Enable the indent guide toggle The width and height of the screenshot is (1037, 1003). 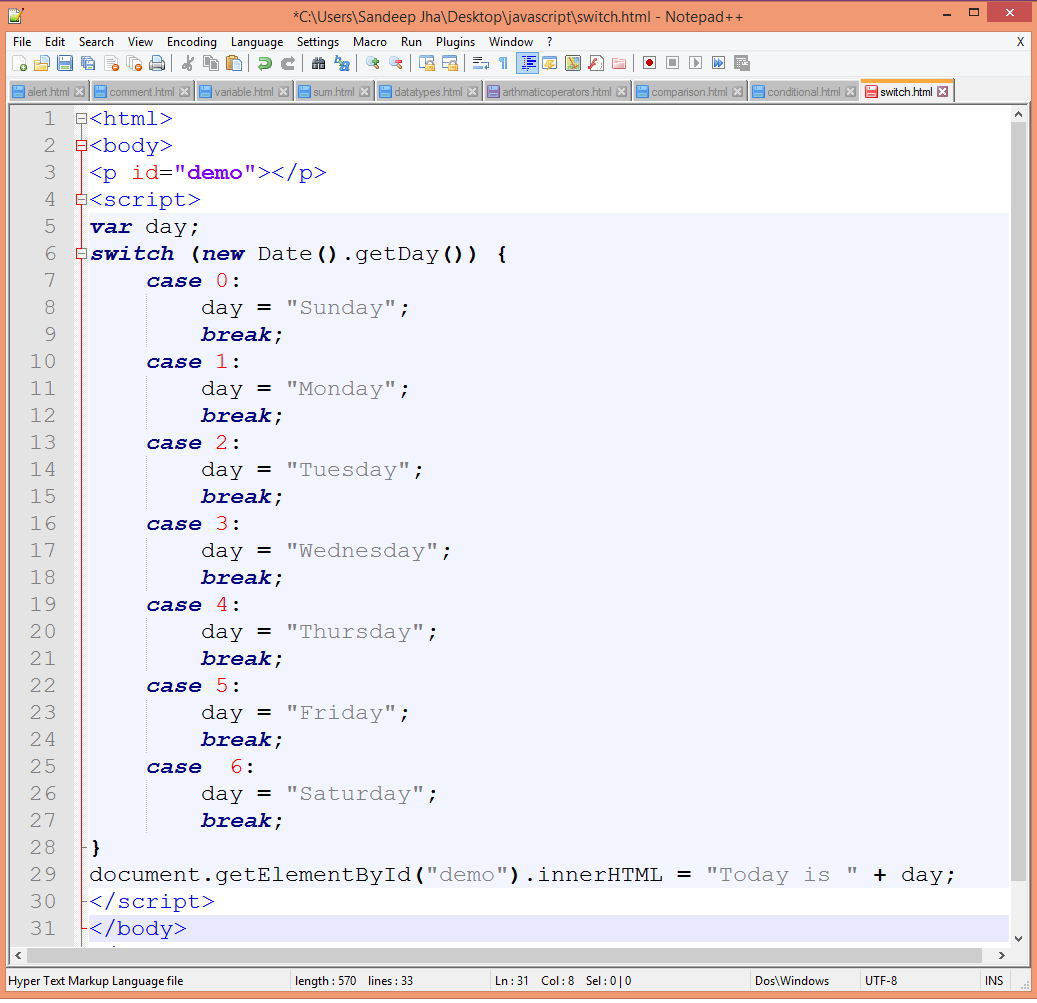pyautogui.click(x=528, y=63)
